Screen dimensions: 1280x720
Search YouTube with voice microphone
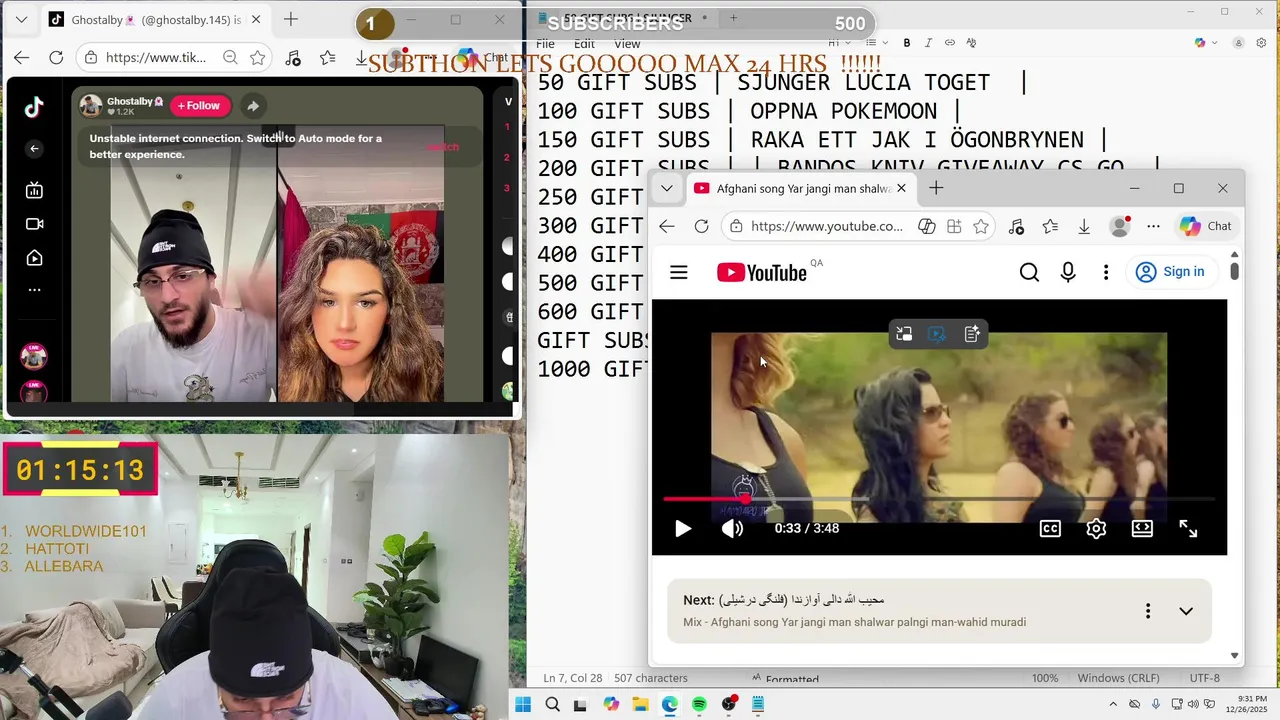point(1068,272)
